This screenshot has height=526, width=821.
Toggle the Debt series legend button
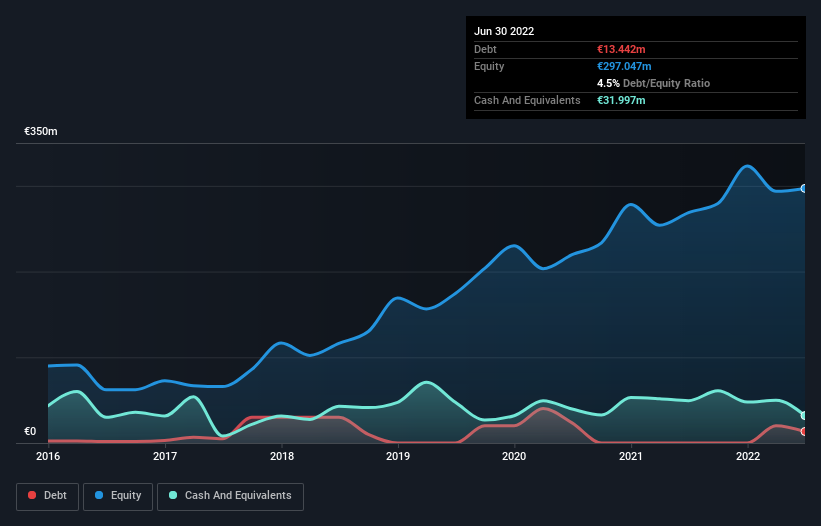coord(48,496)
